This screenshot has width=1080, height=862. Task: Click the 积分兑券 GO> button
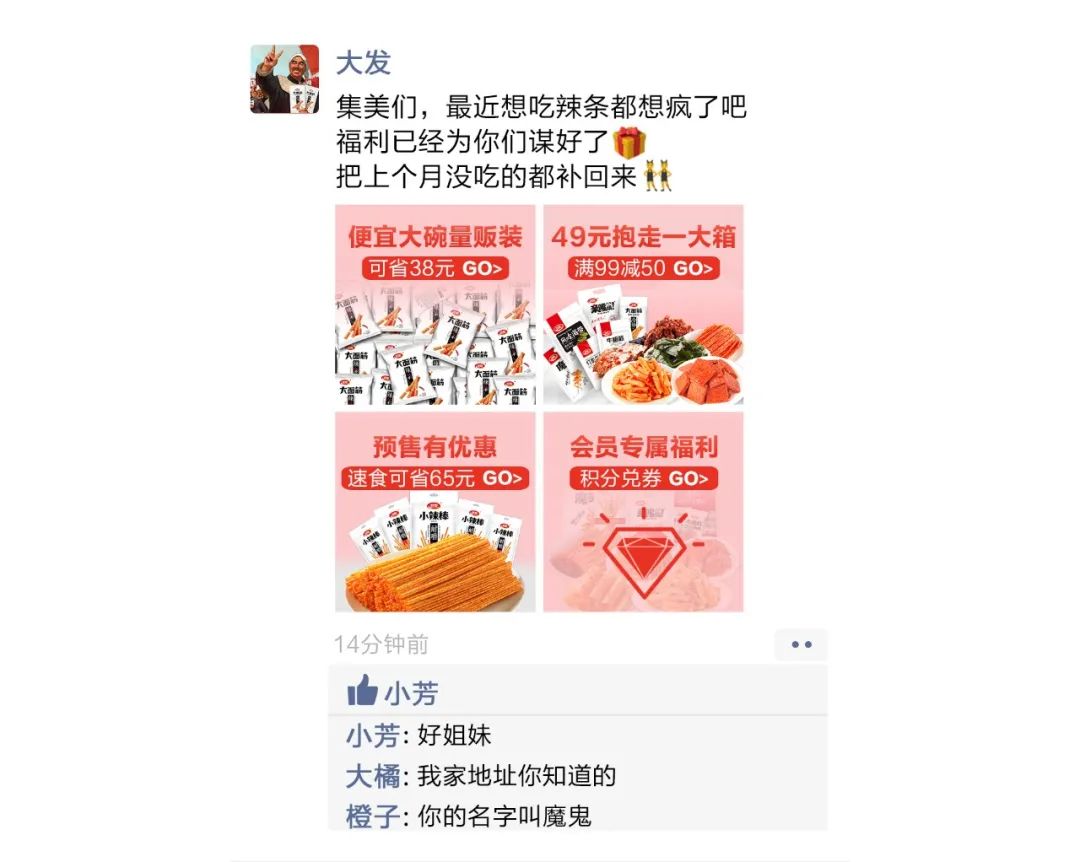[x=643, y=478]
